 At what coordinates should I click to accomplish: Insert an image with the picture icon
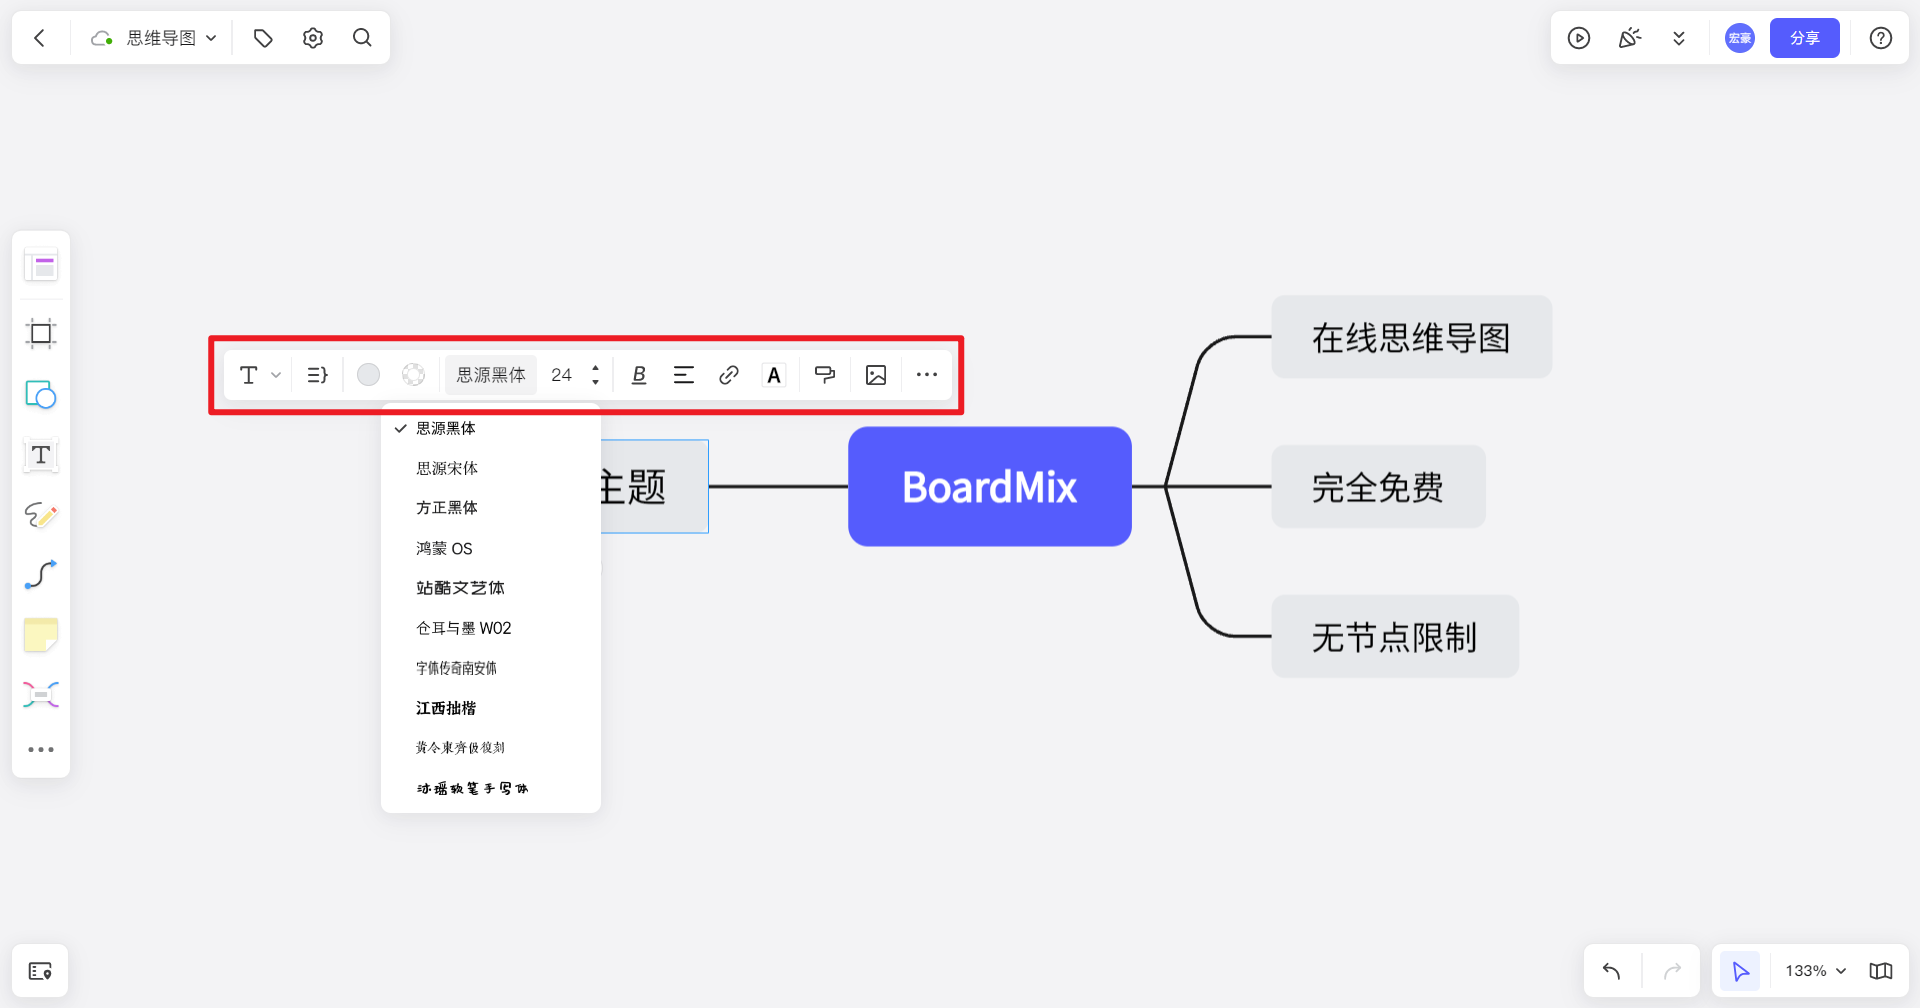(876, 375)
